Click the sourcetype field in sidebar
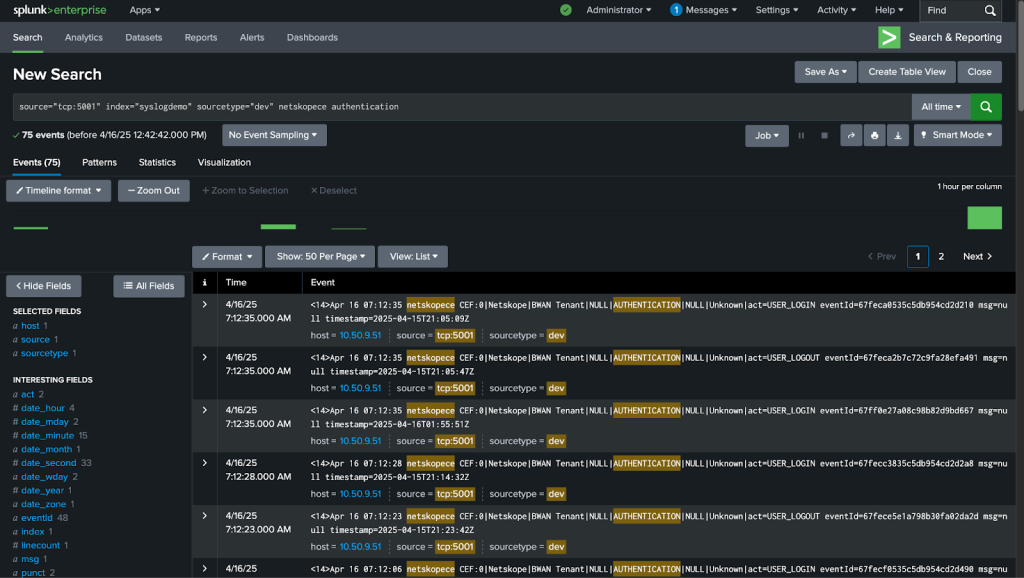The height and width of the screenshot is (578, 1024). tap(44, 353)
